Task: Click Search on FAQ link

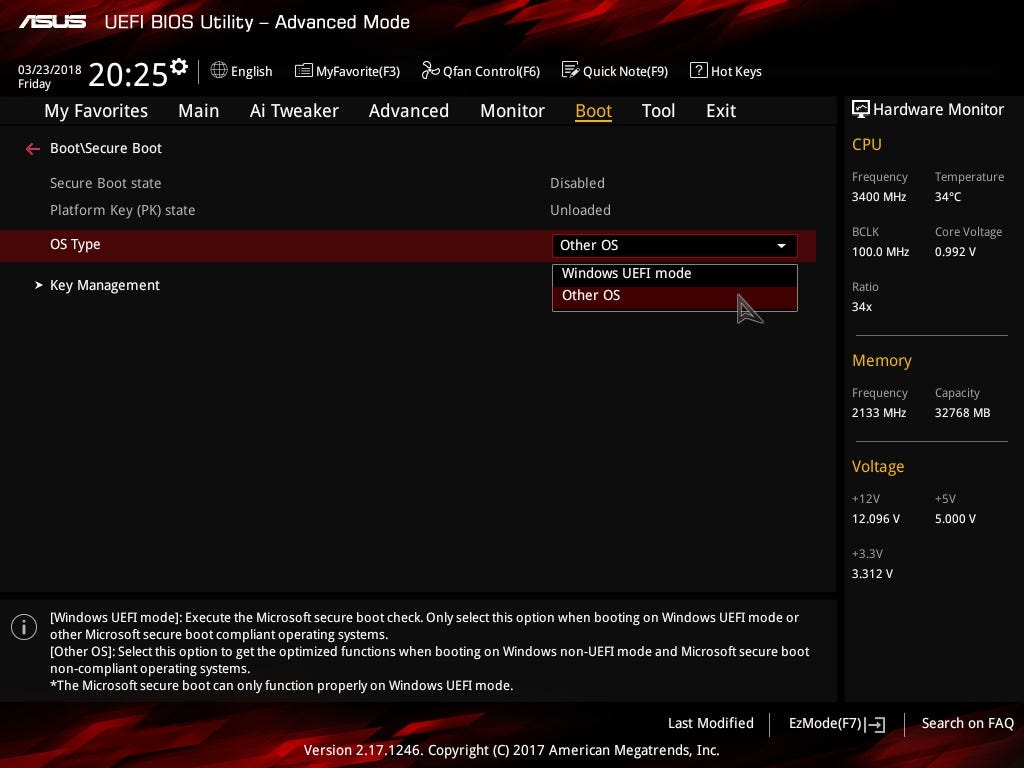Action: coord(967,724)
